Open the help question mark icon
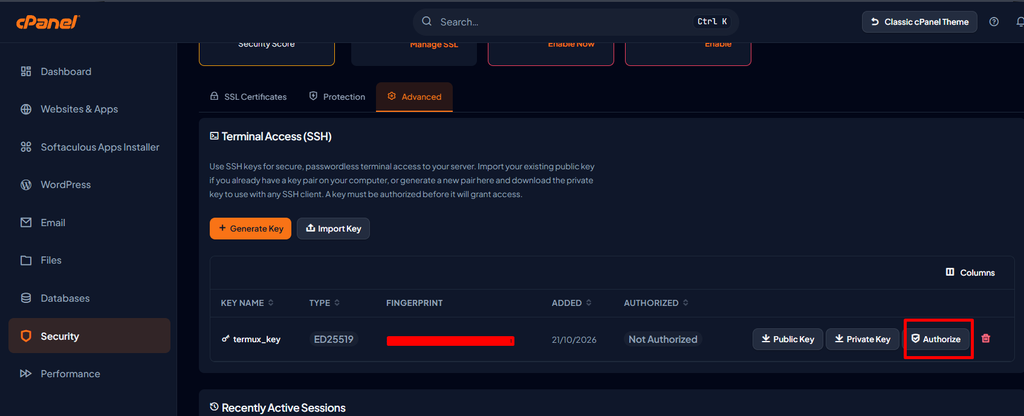The width and height of the screenshot is (1024, 416). click(994, 22)
